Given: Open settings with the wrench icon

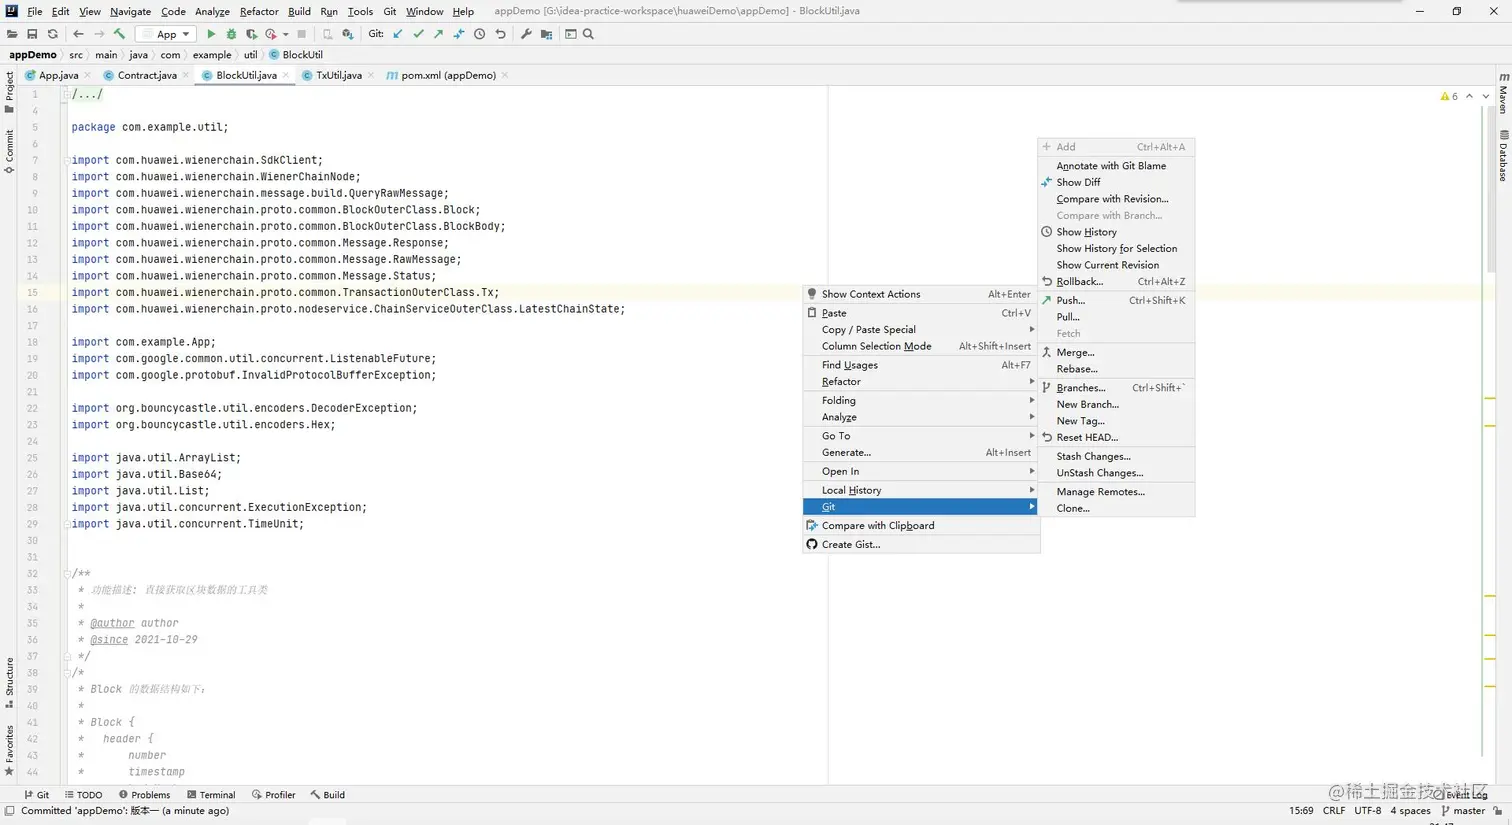Looking at the screenshot, I should [526, 34].
